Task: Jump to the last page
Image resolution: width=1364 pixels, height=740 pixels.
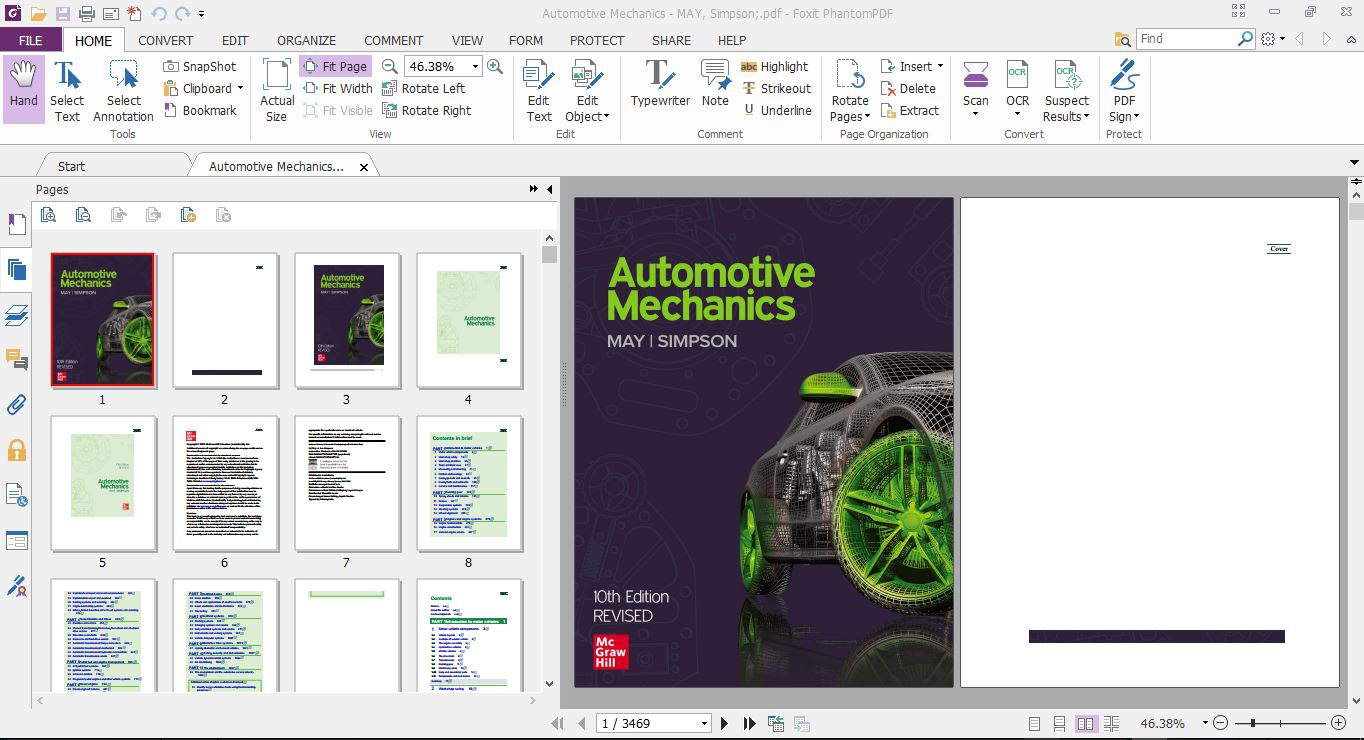Action: click(749, 723)
